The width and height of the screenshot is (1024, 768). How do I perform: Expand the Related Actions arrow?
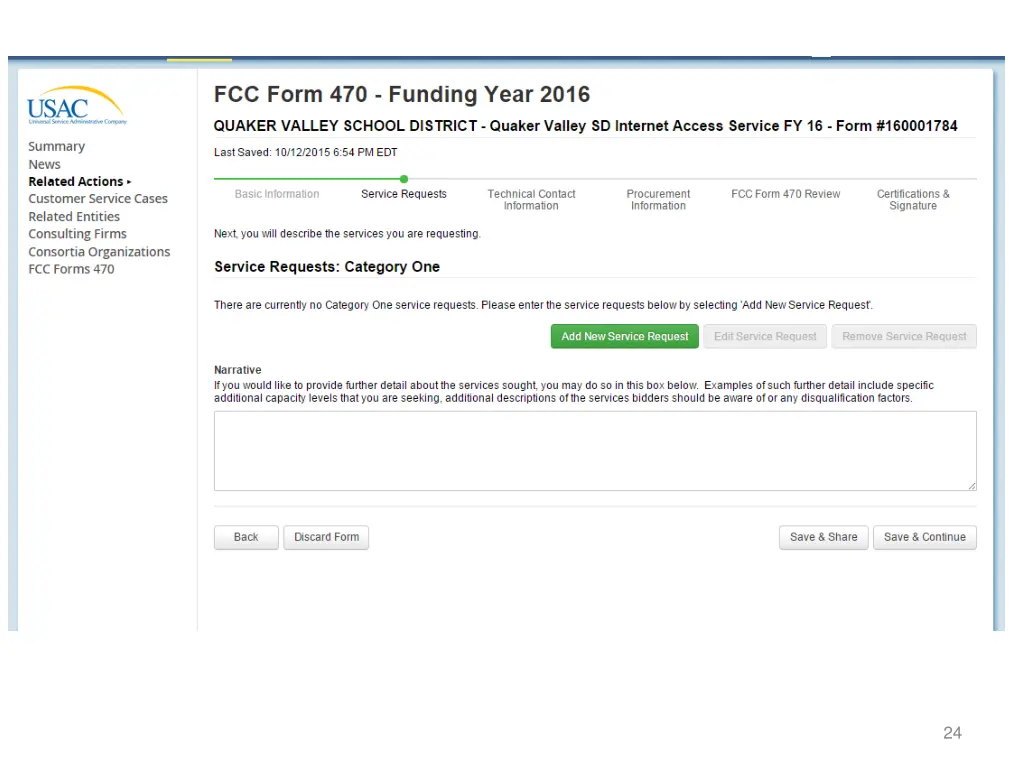pyautogui.click(x=129, y=182)
